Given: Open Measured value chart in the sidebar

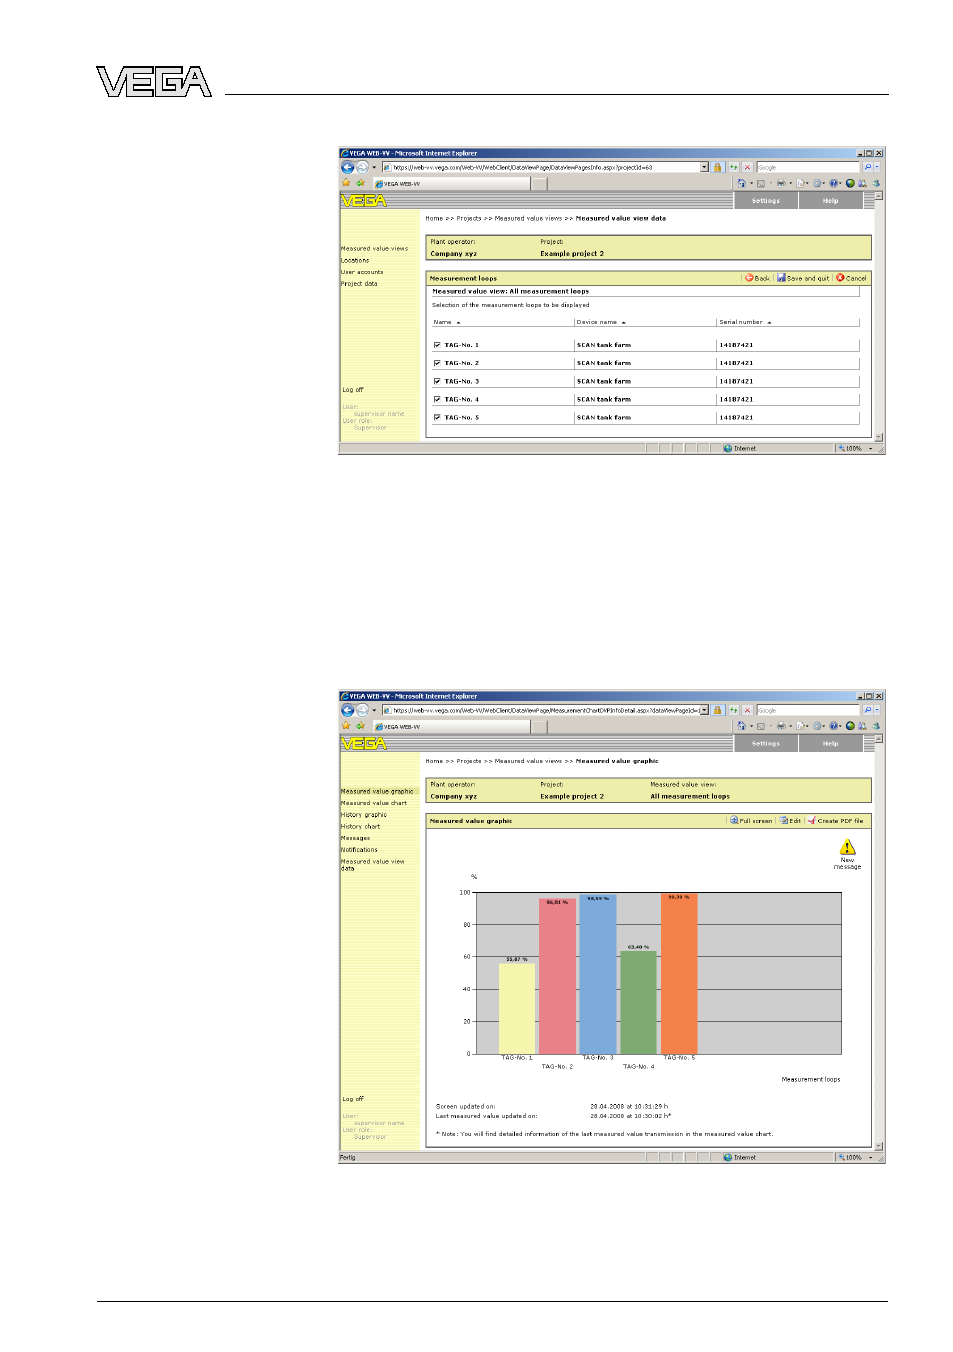Looking at the screenshot, I should coord(374,803).
